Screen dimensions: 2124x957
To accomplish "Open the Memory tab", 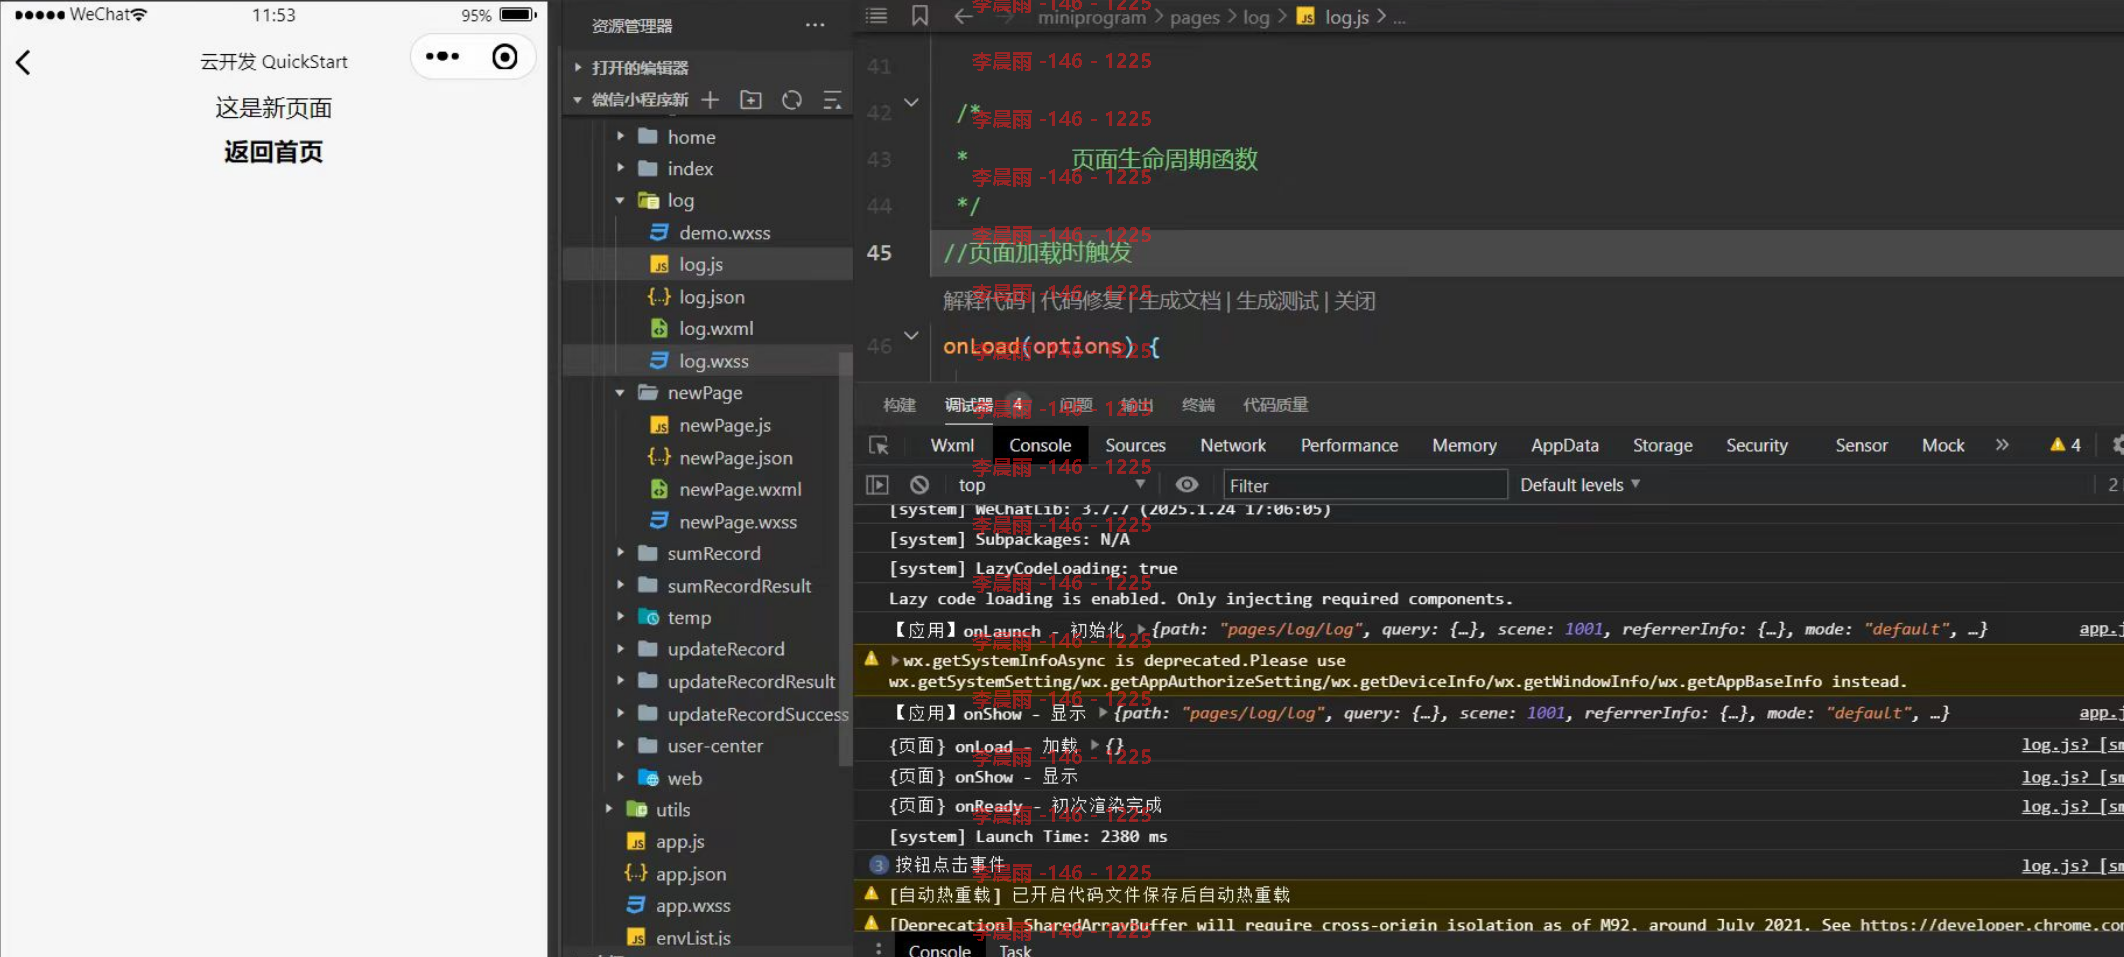I will [x=1464, y=445].
